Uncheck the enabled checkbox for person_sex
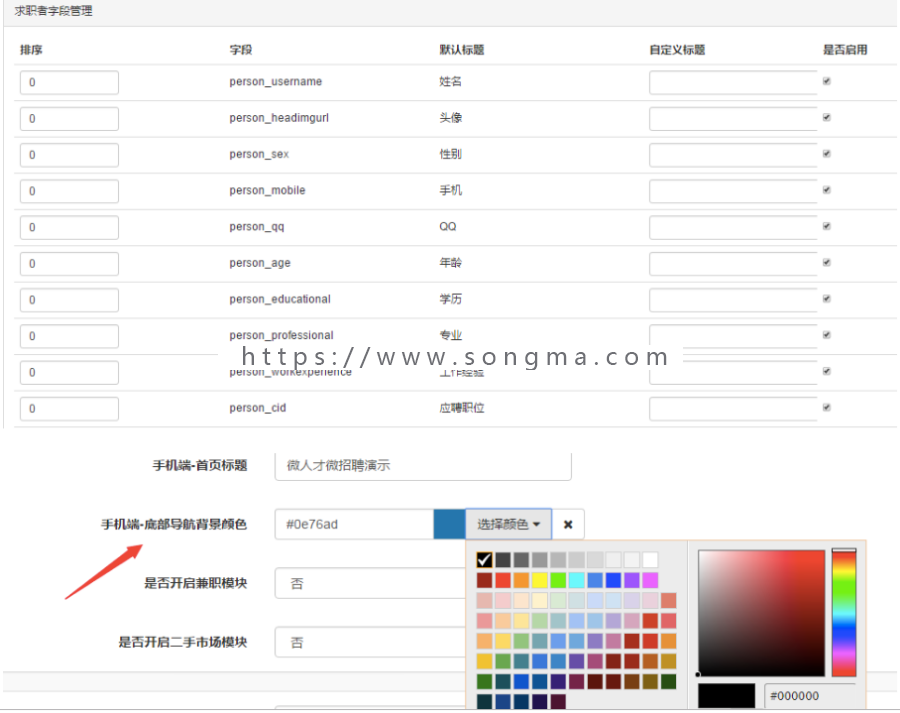The width and height of the screenshot is (900, 713). tap(827, 154)
